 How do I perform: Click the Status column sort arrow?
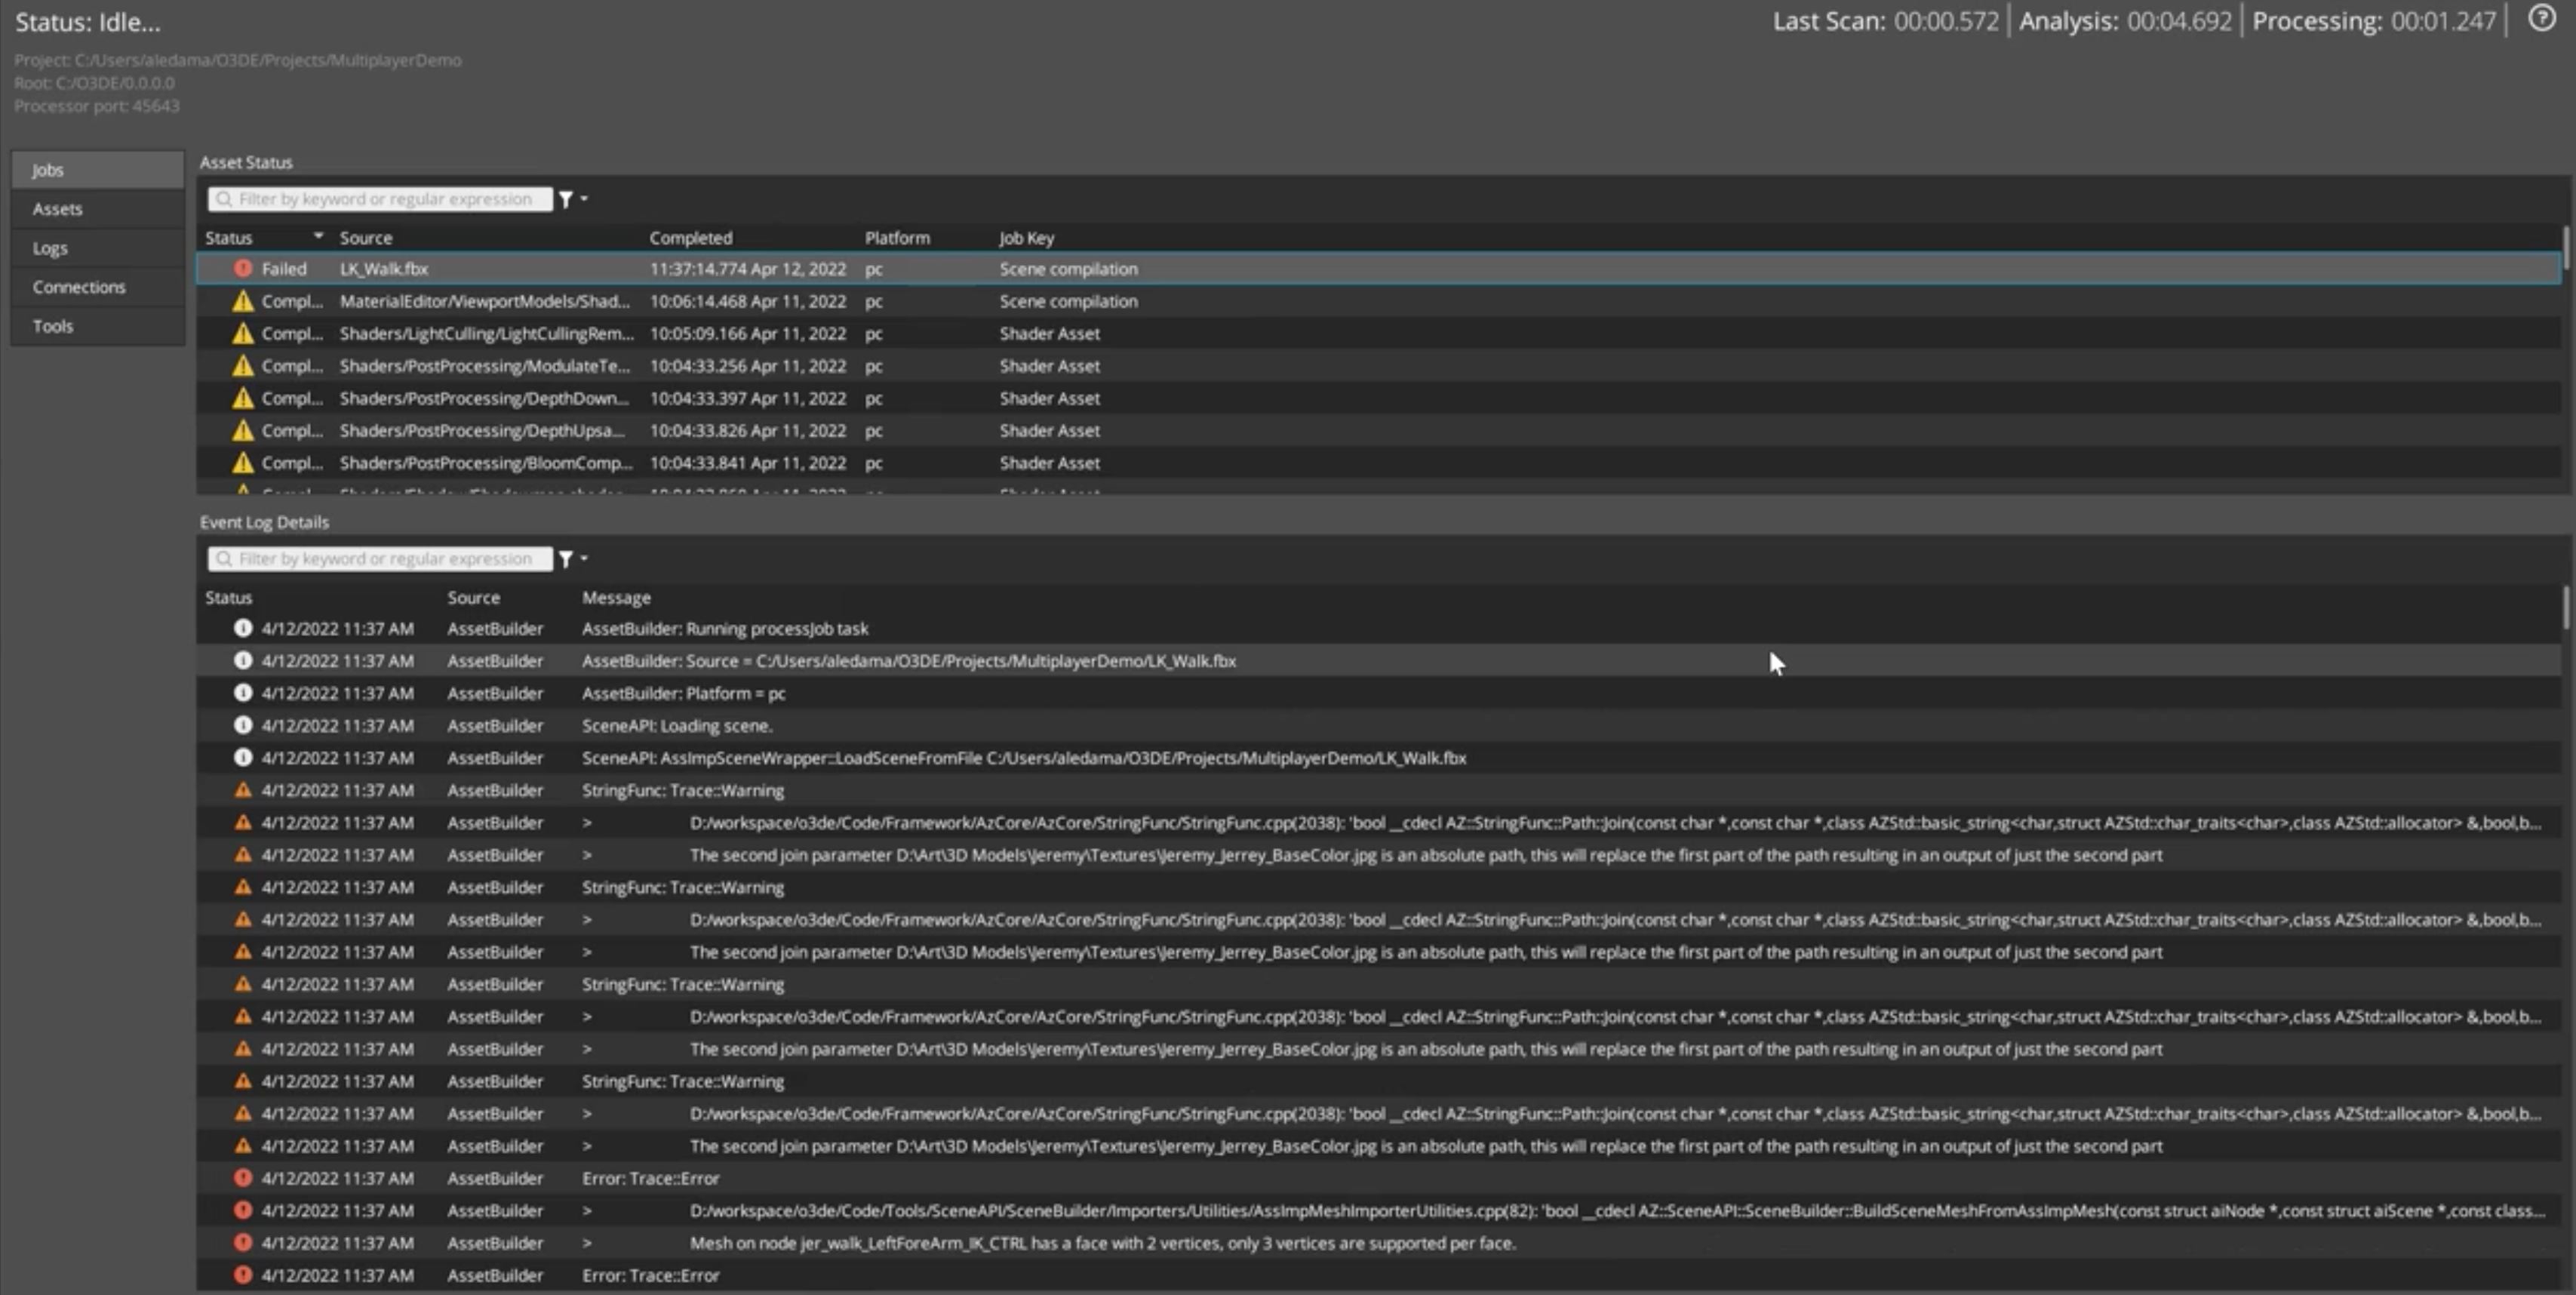point(318,236)
